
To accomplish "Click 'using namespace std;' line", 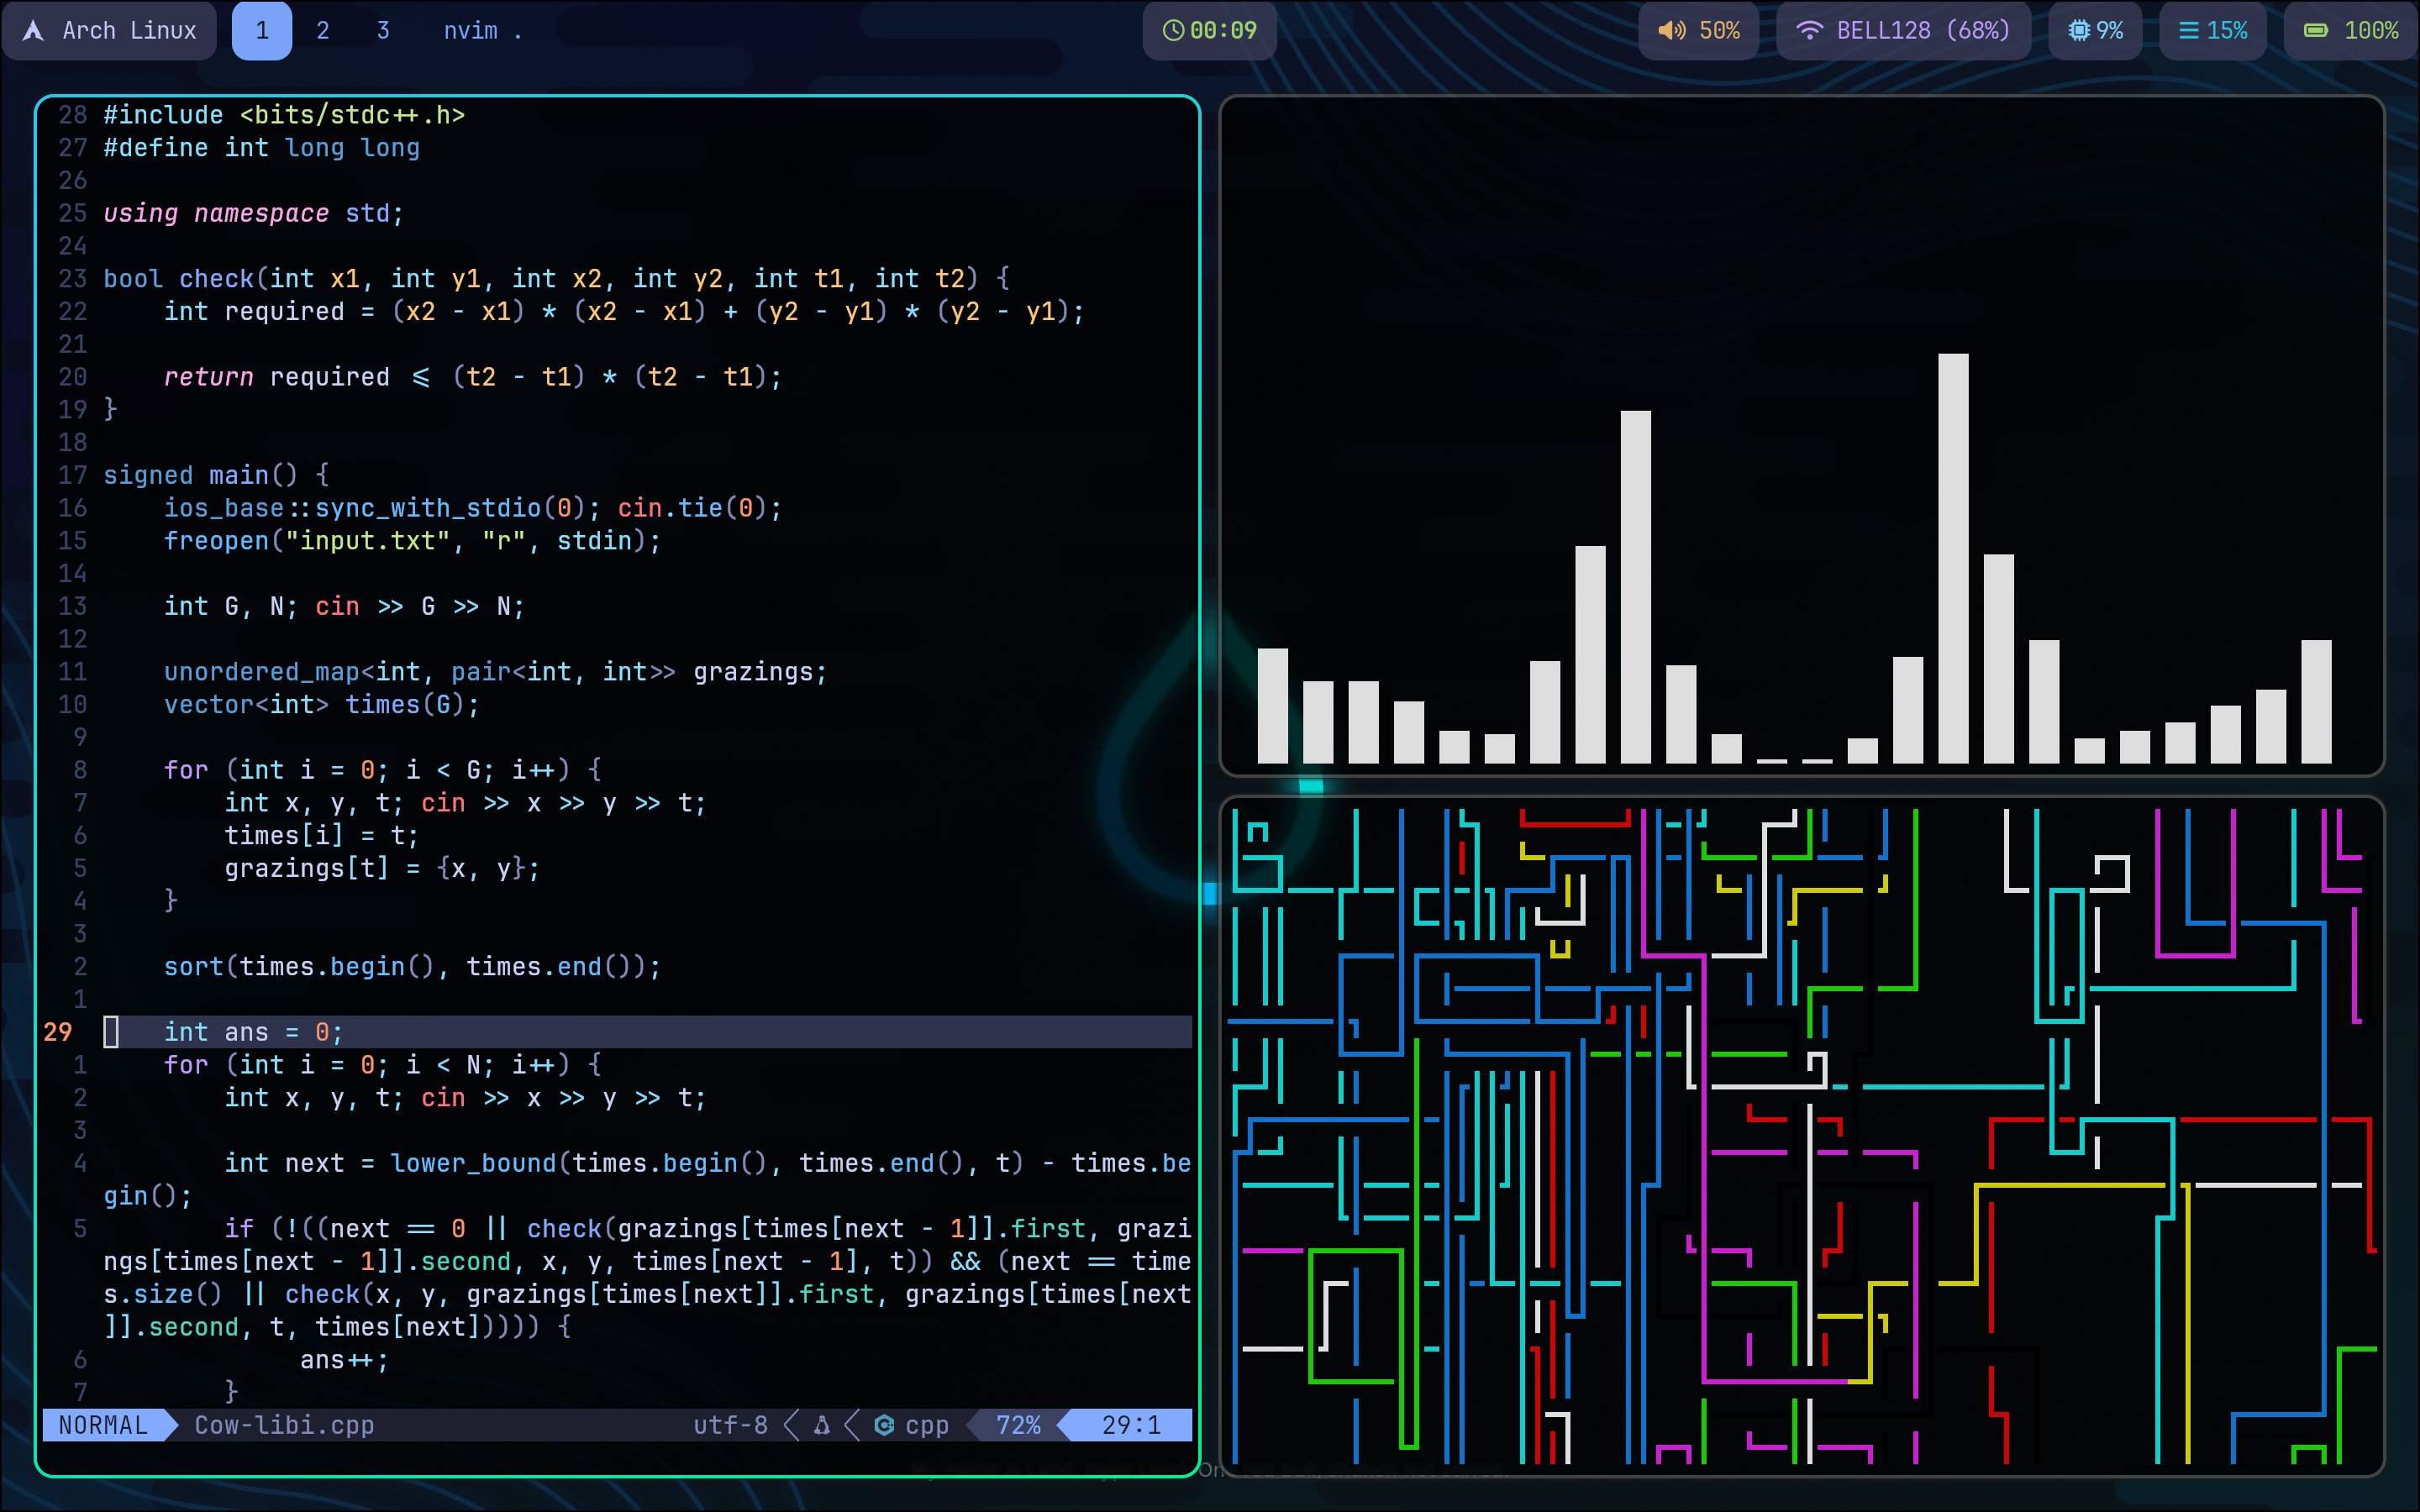I will coord(254,213).
